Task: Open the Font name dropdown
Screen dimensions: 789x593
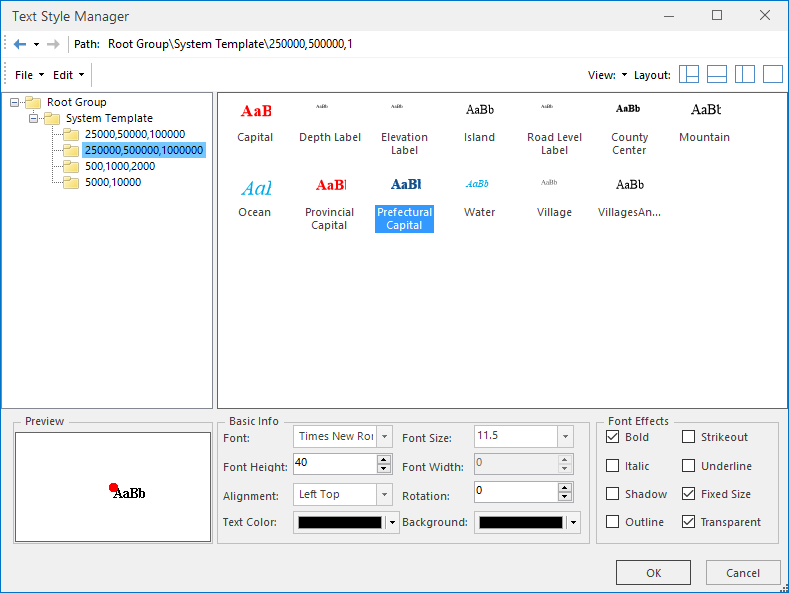Action: pos(384,437)
